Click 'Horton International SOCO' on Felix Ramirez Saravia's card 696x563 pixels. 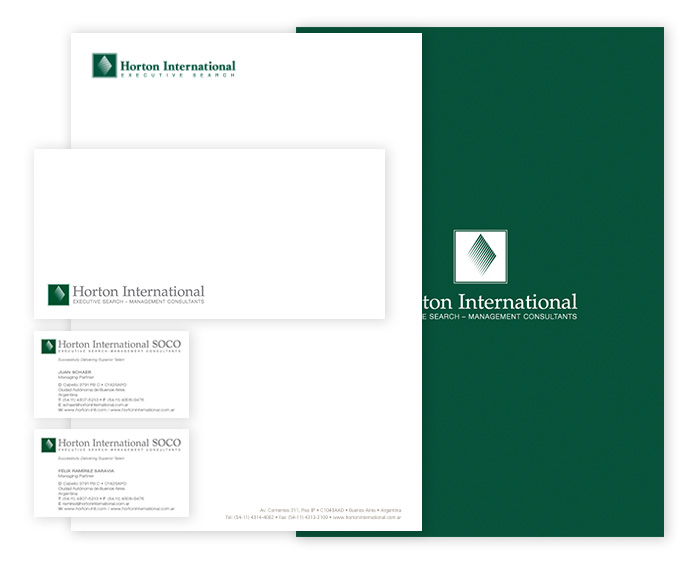click(x=119, y=443)
